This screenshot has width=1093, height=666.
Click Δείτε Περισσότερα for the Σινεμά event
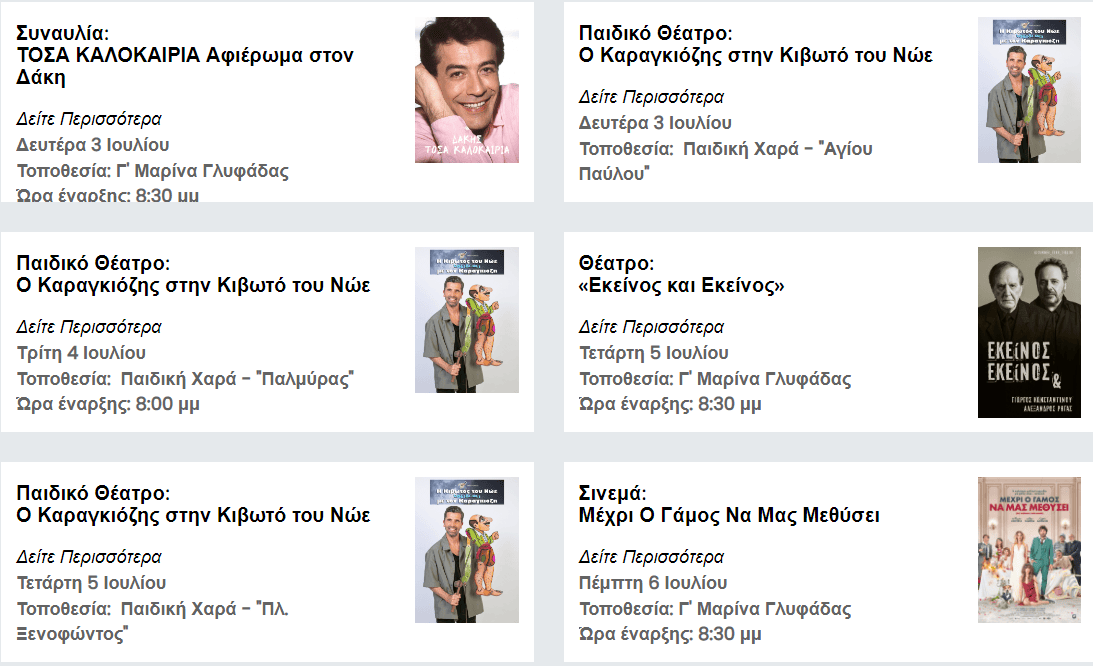pyautogui.click(x=651, y=557)
